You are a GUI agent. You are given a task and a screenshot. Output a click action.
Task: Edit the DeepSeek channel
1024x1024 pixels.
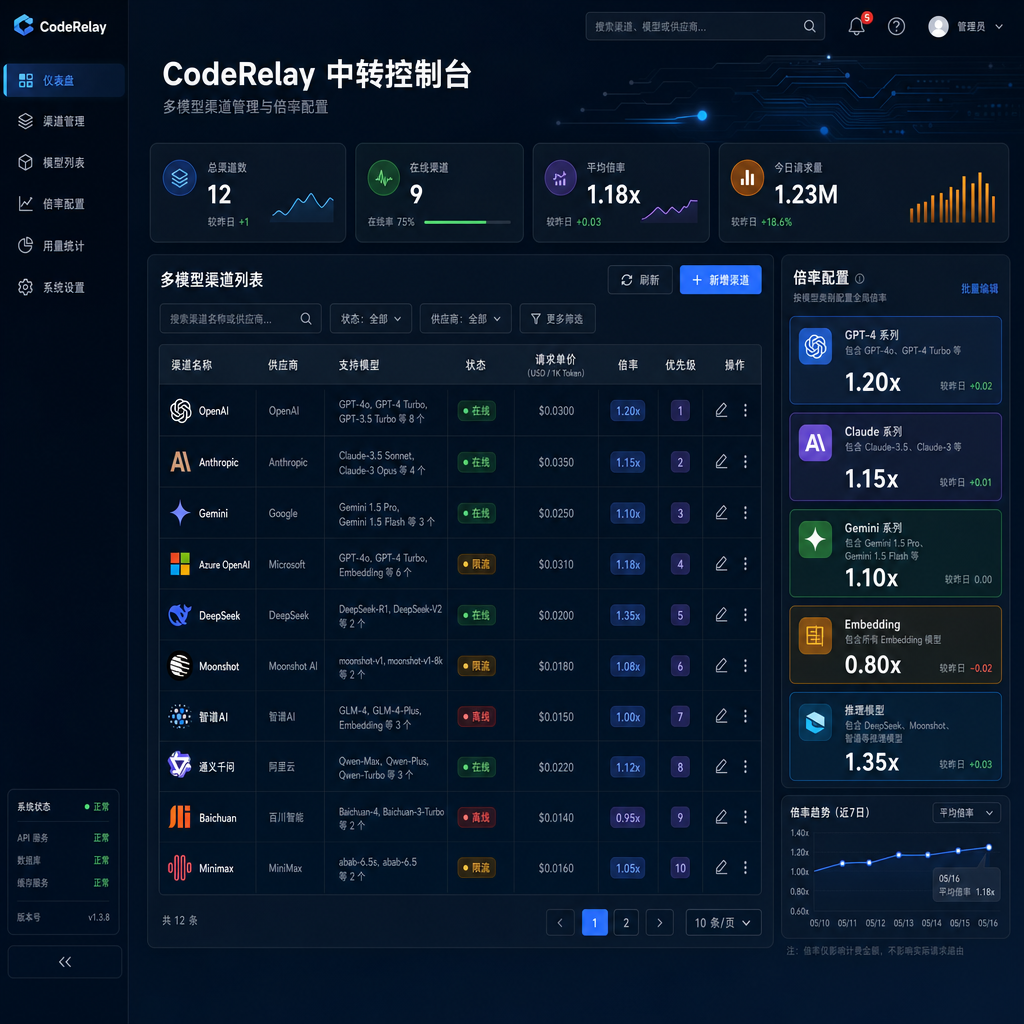[x=721, y=615]
